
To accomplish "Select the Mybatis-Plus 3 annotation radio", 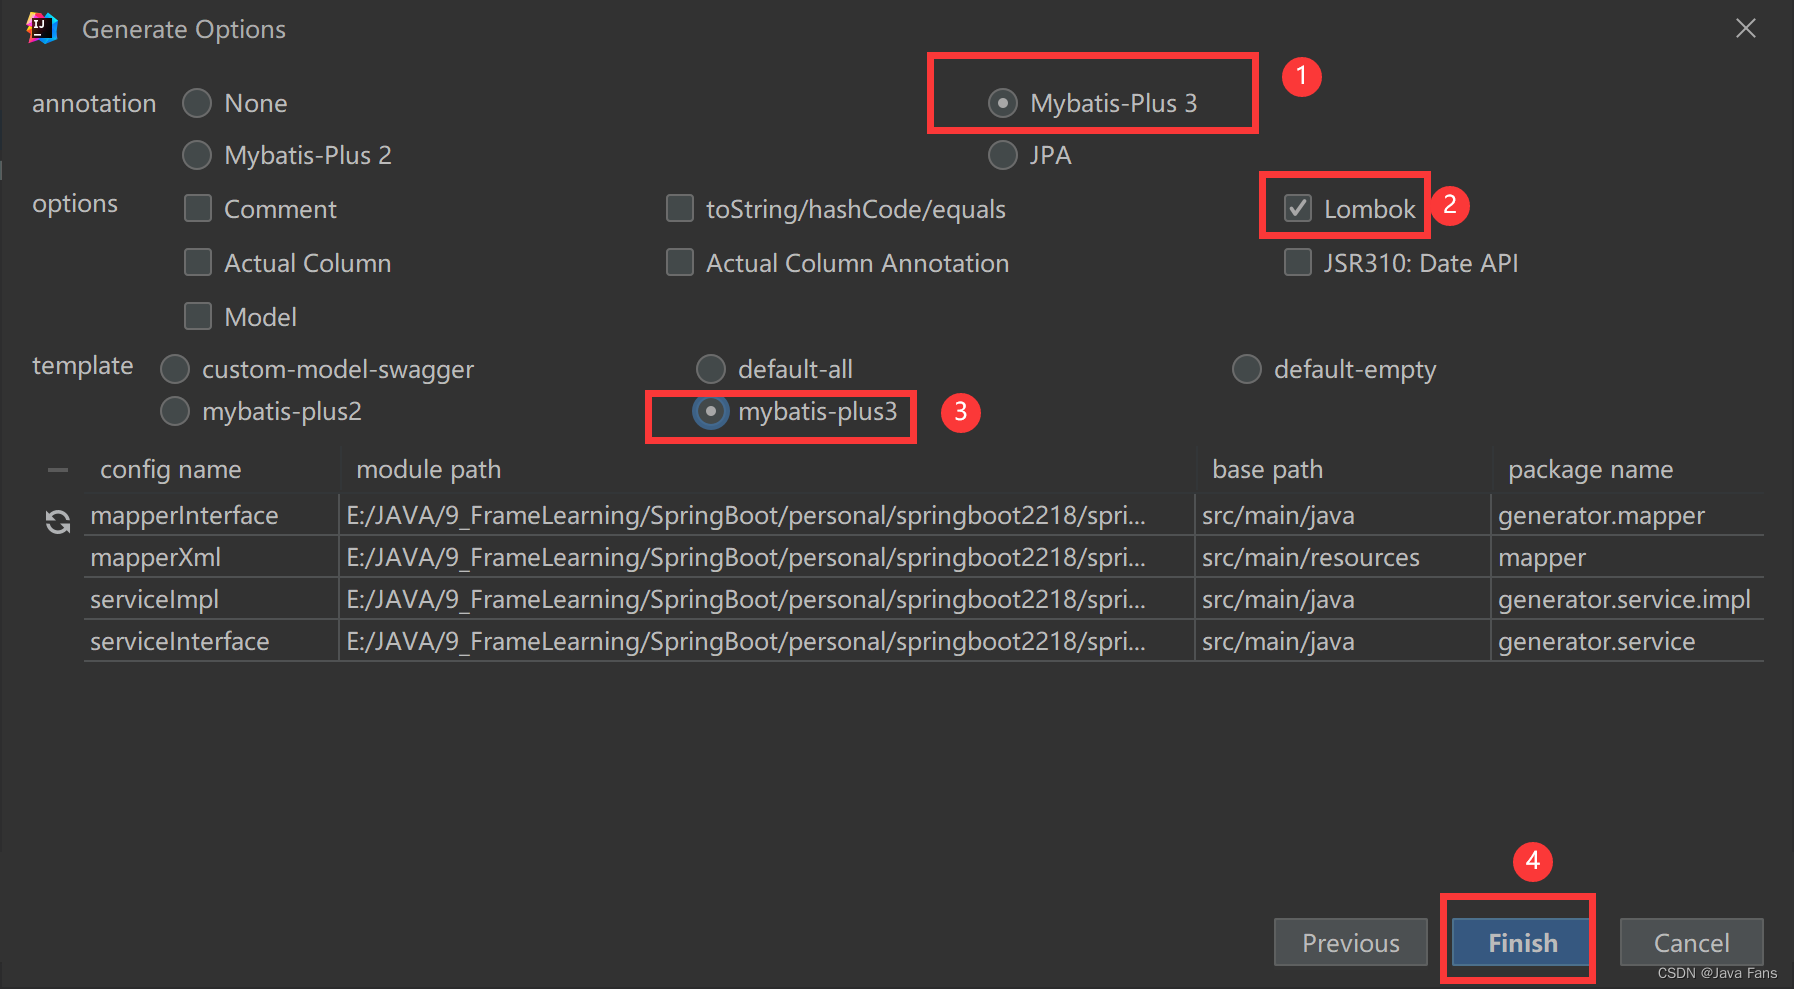I will (x=1003, y=103).
